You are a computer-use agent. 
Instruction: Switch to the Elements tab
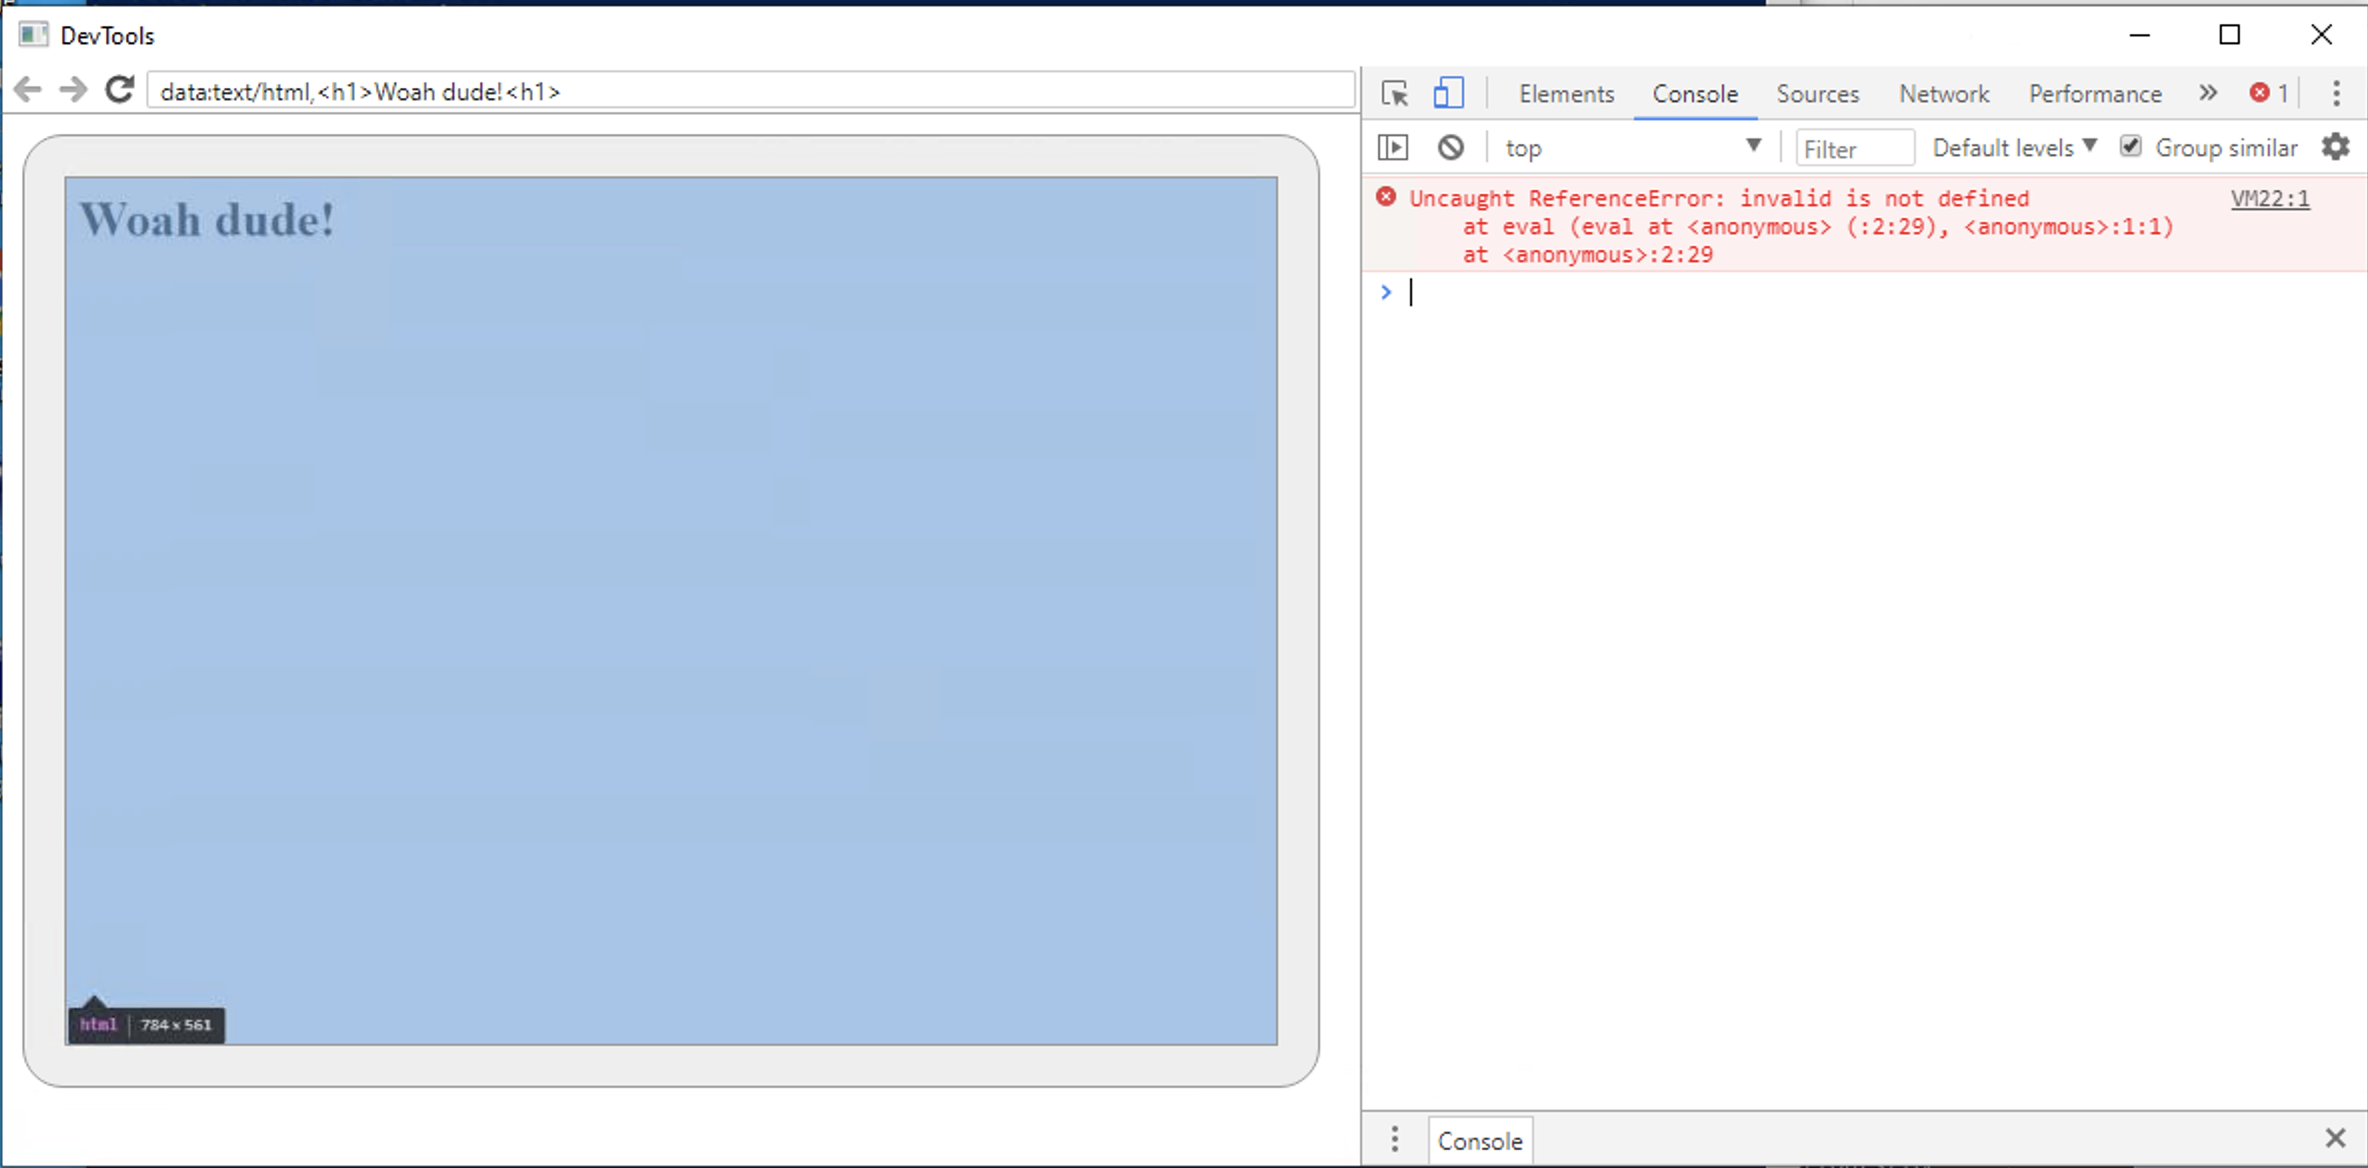click(x=1566, y=94)
